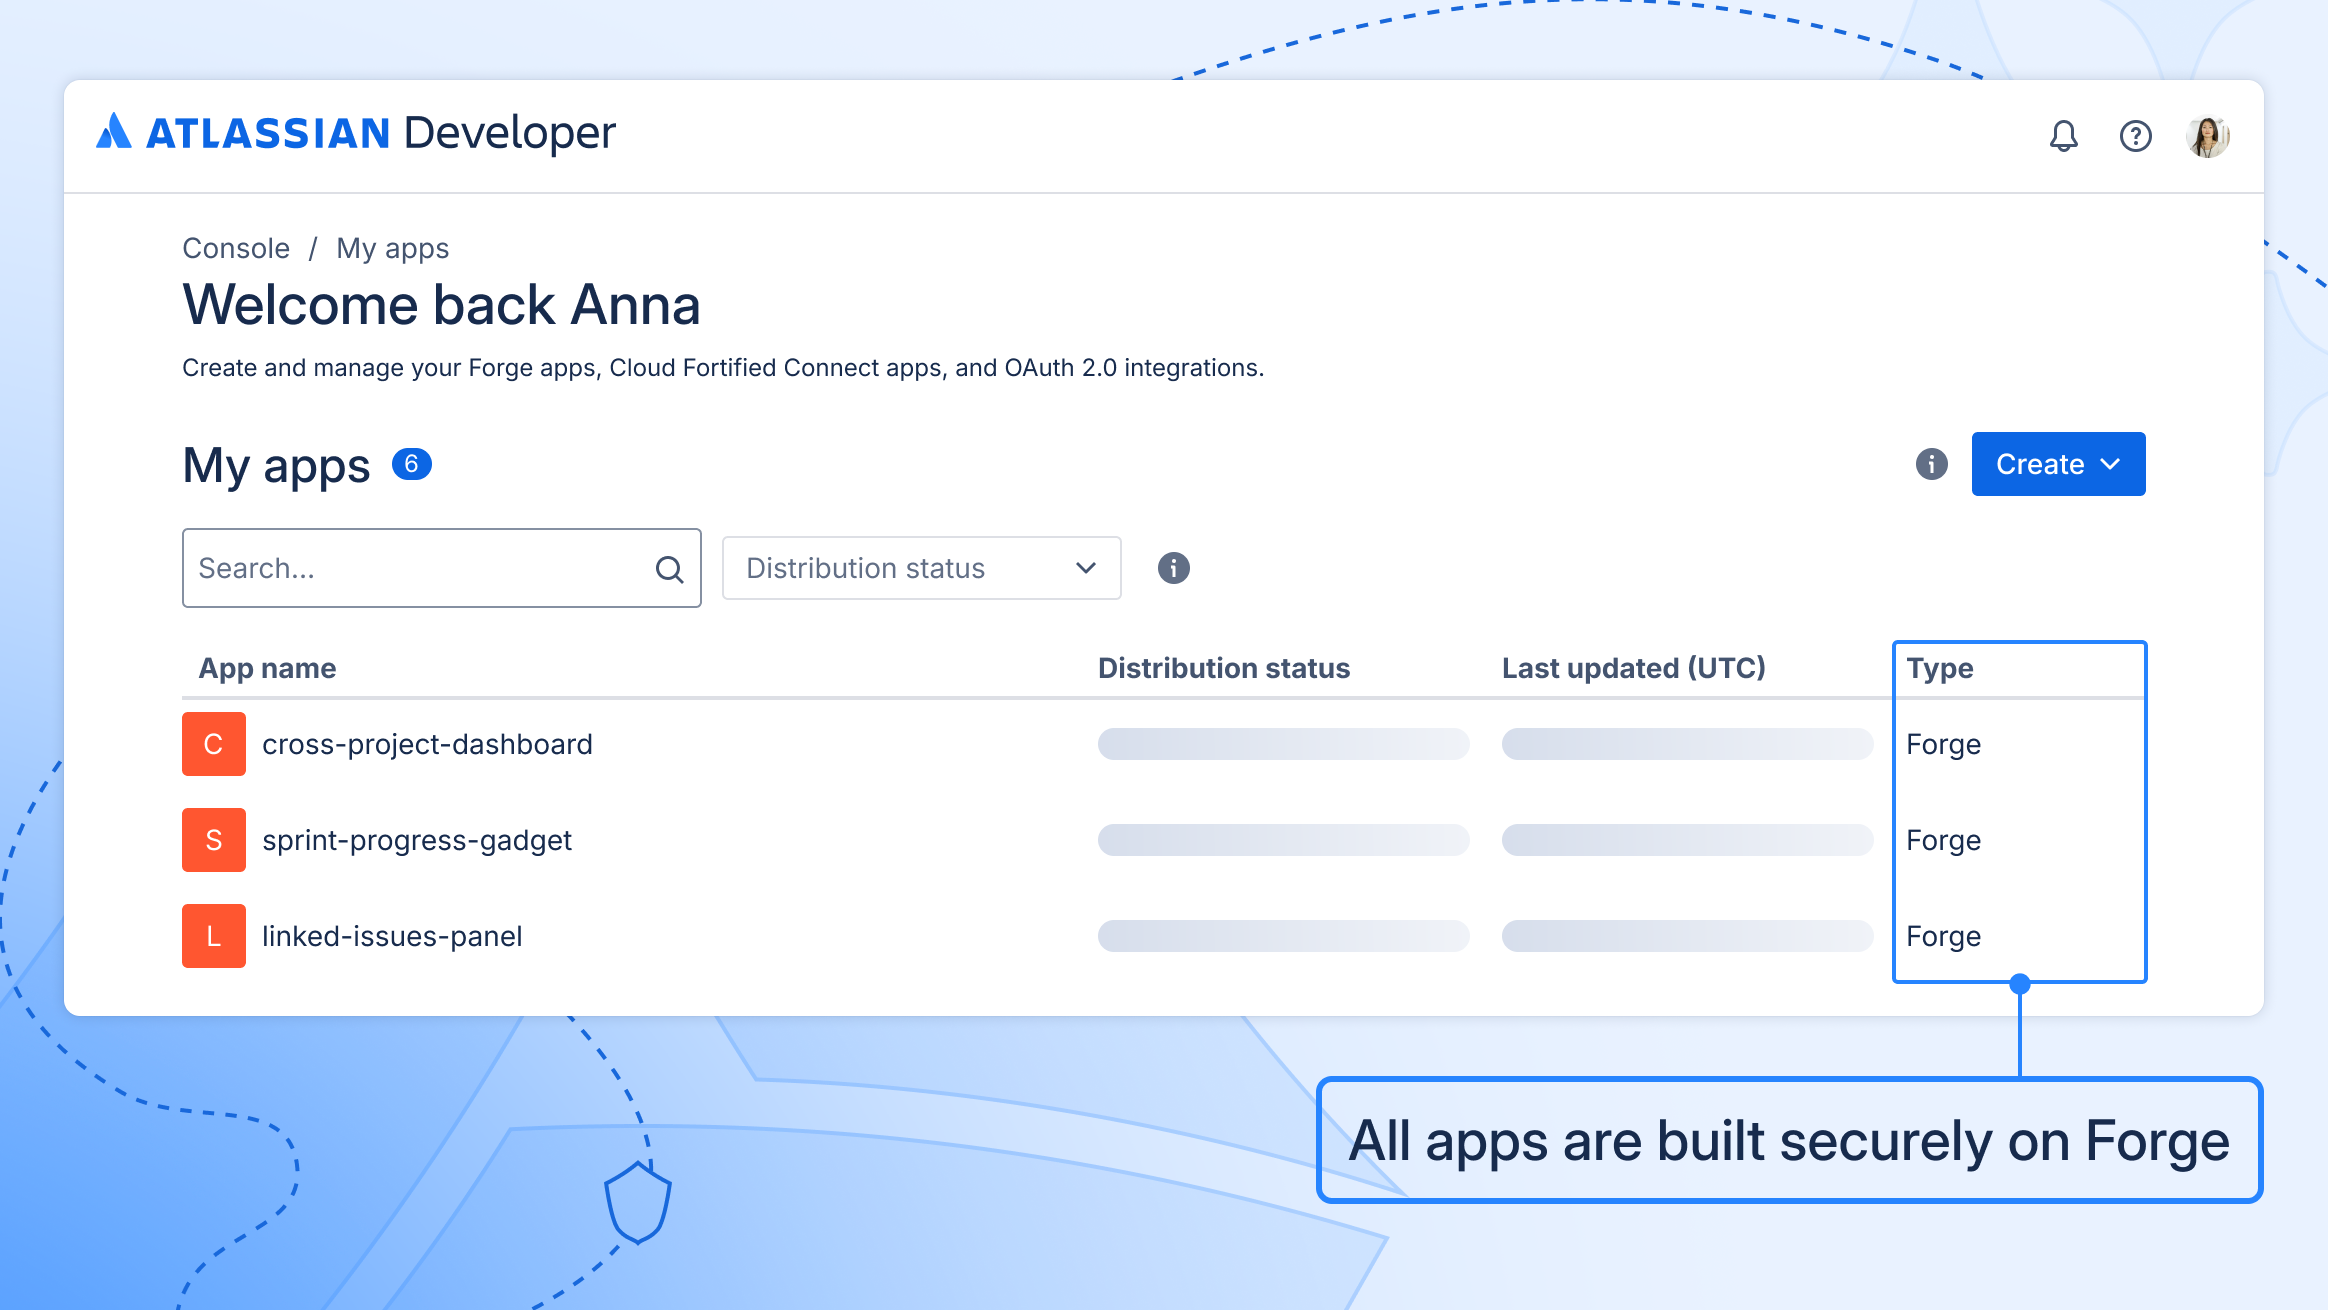Screen dimensions: 2328x1310
Task: Select My apps in the breadcrumb
Action: pos(393,248)
